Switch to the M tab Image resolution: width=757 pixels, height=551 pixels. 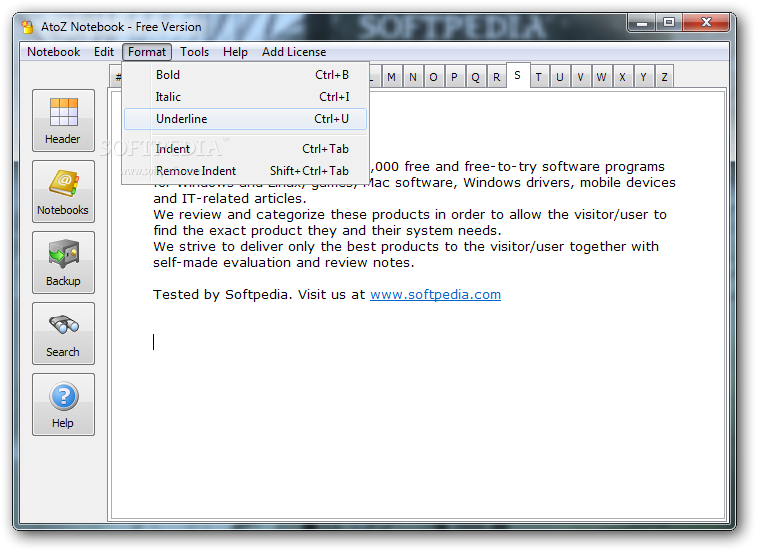tap(392, 77)
